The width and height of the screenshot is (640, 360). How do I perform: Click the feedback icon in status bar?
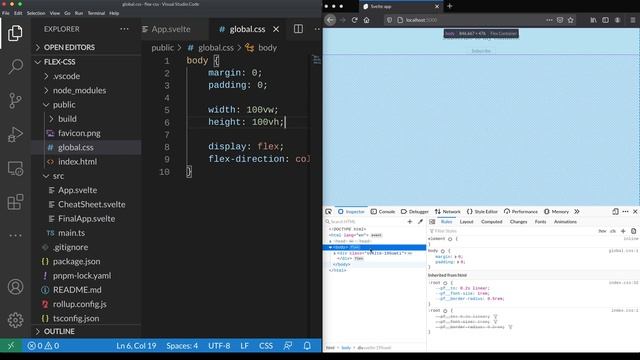point(288,346)
